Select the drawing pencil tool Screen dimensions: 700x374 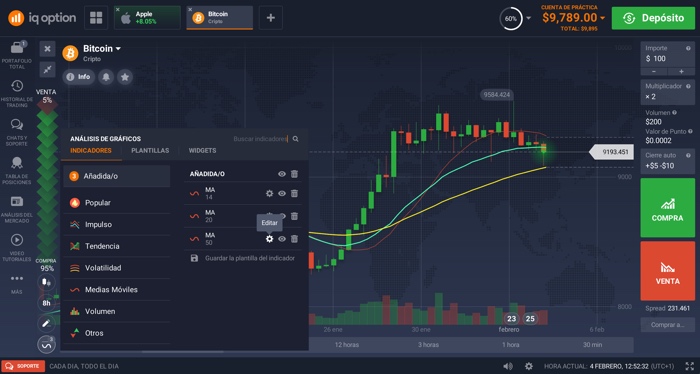point(46,324)
